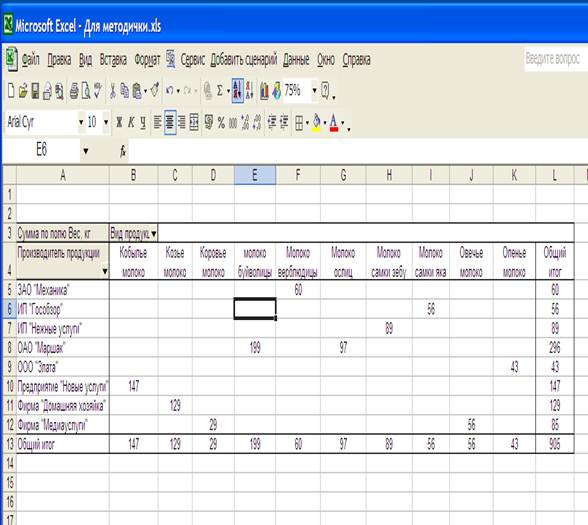Open the Сервис menu

(x=193, y=60)
